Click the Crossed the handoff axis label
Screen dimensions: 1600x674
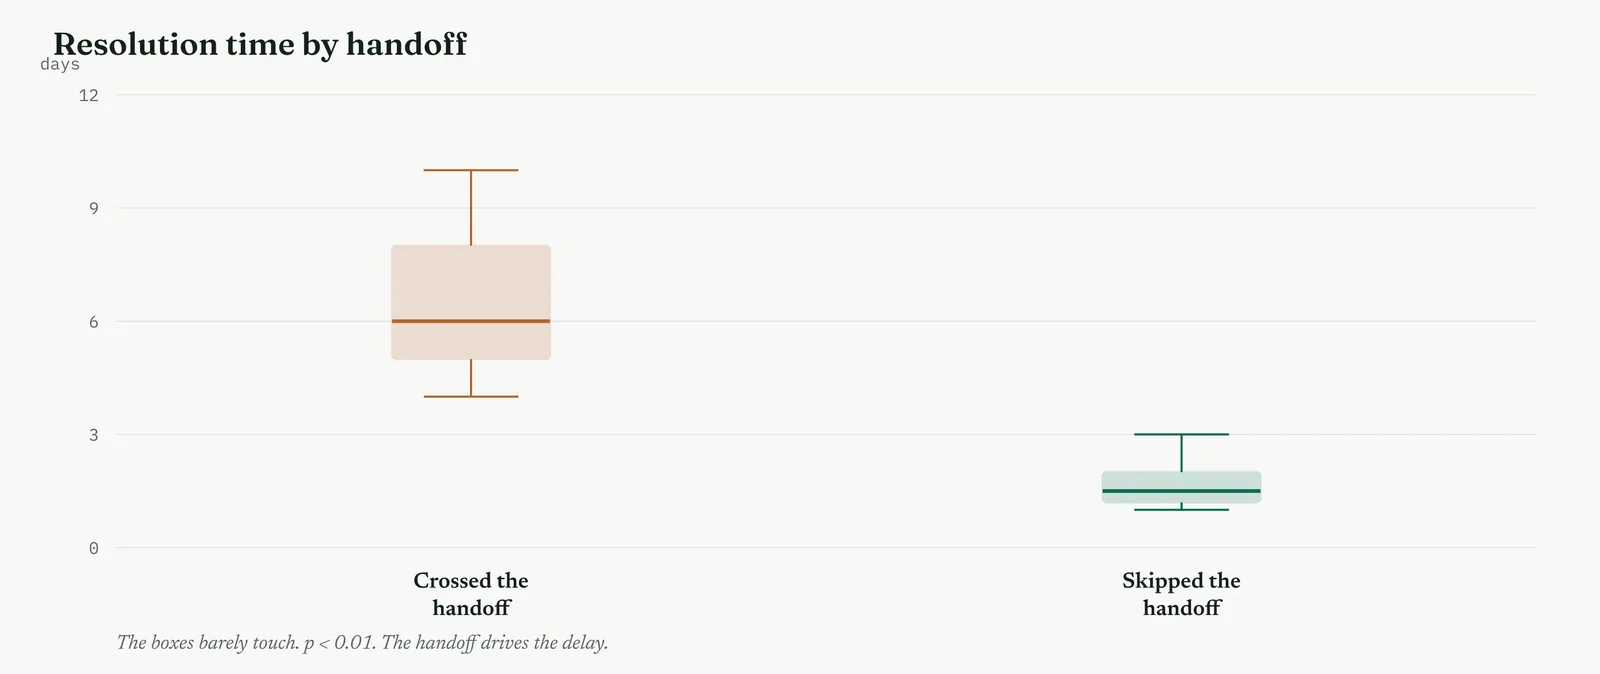pos(471,594)
